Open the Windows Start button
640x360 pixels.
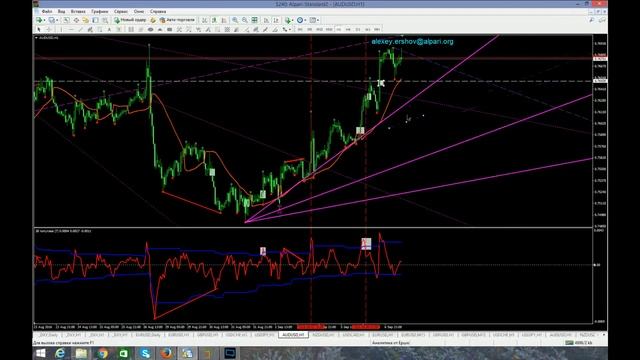pos(41,353)
